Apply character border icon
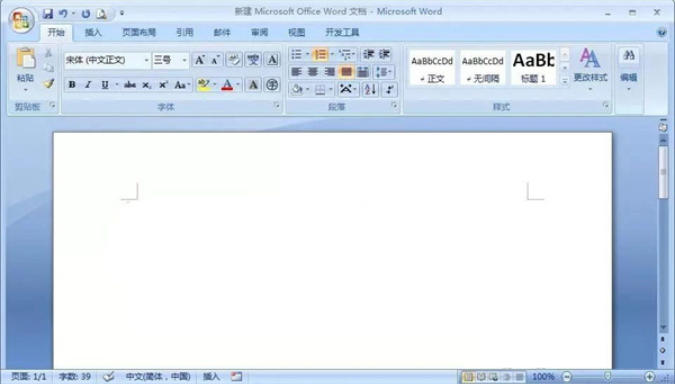 (x=272, y=60)
